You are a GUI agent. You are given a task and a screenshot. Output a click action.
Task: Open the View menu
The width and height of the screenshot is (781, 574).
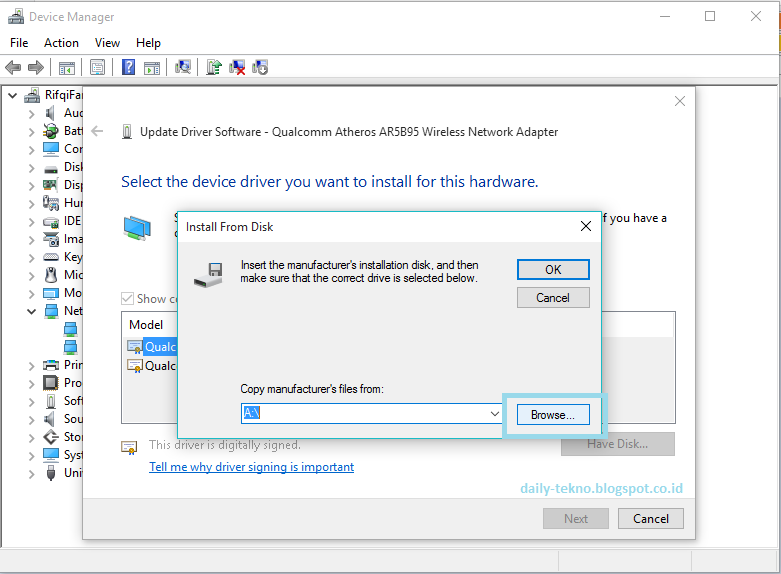[107, 43]
